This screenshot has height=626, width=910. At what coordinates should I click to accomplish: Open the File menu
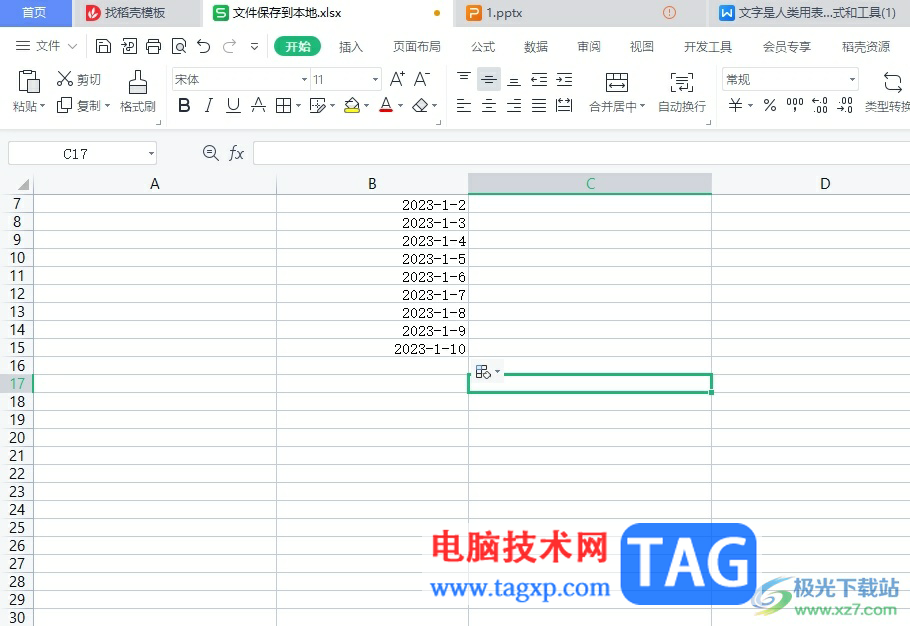pyautogui.click(x=46, y=46)
